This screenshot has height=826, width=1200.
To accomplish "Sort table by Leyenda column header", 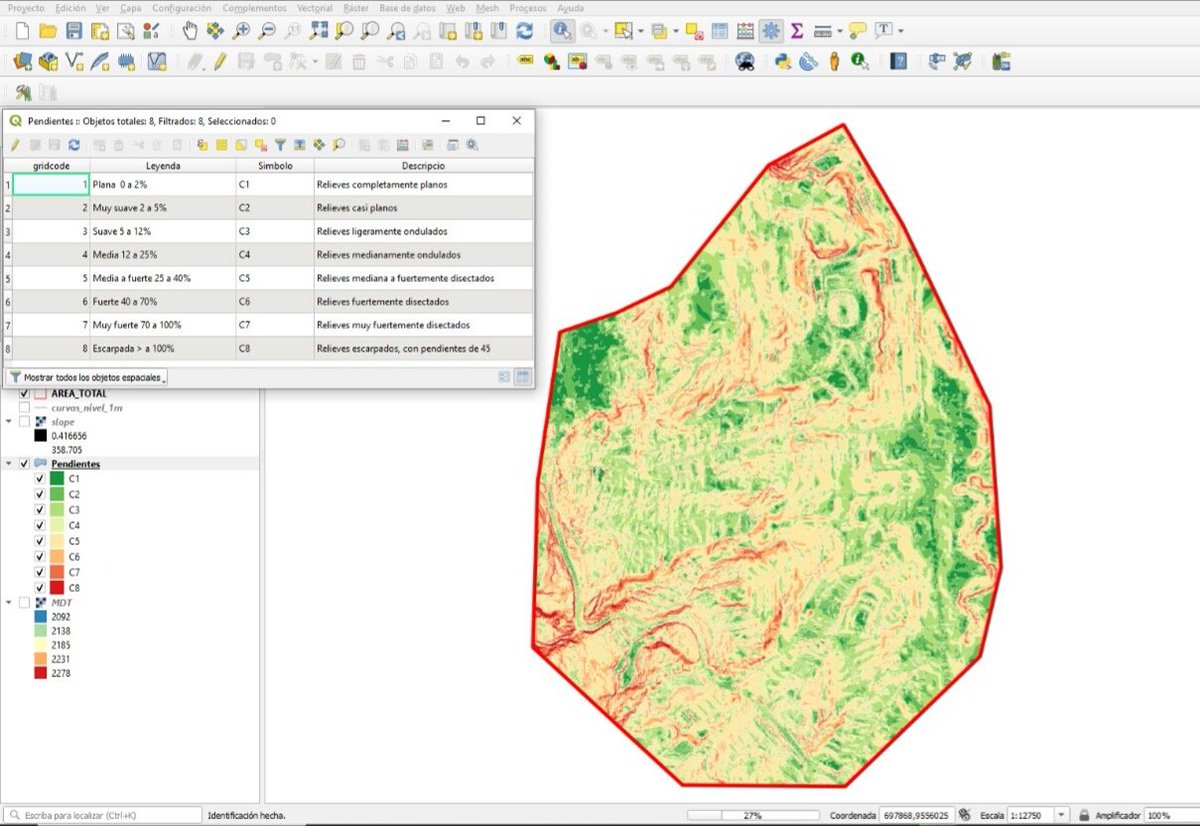I will (163, 165).
